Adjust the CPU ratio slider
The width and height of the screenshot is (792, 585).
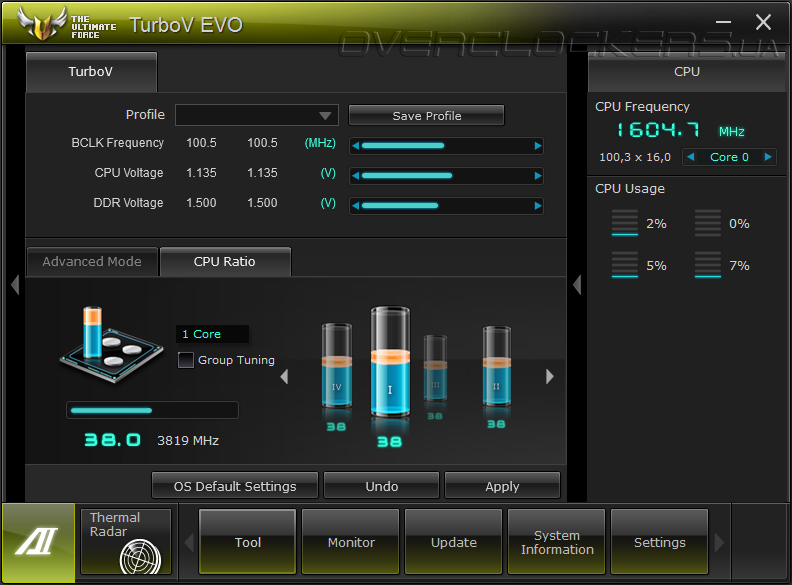pos(152,410)
